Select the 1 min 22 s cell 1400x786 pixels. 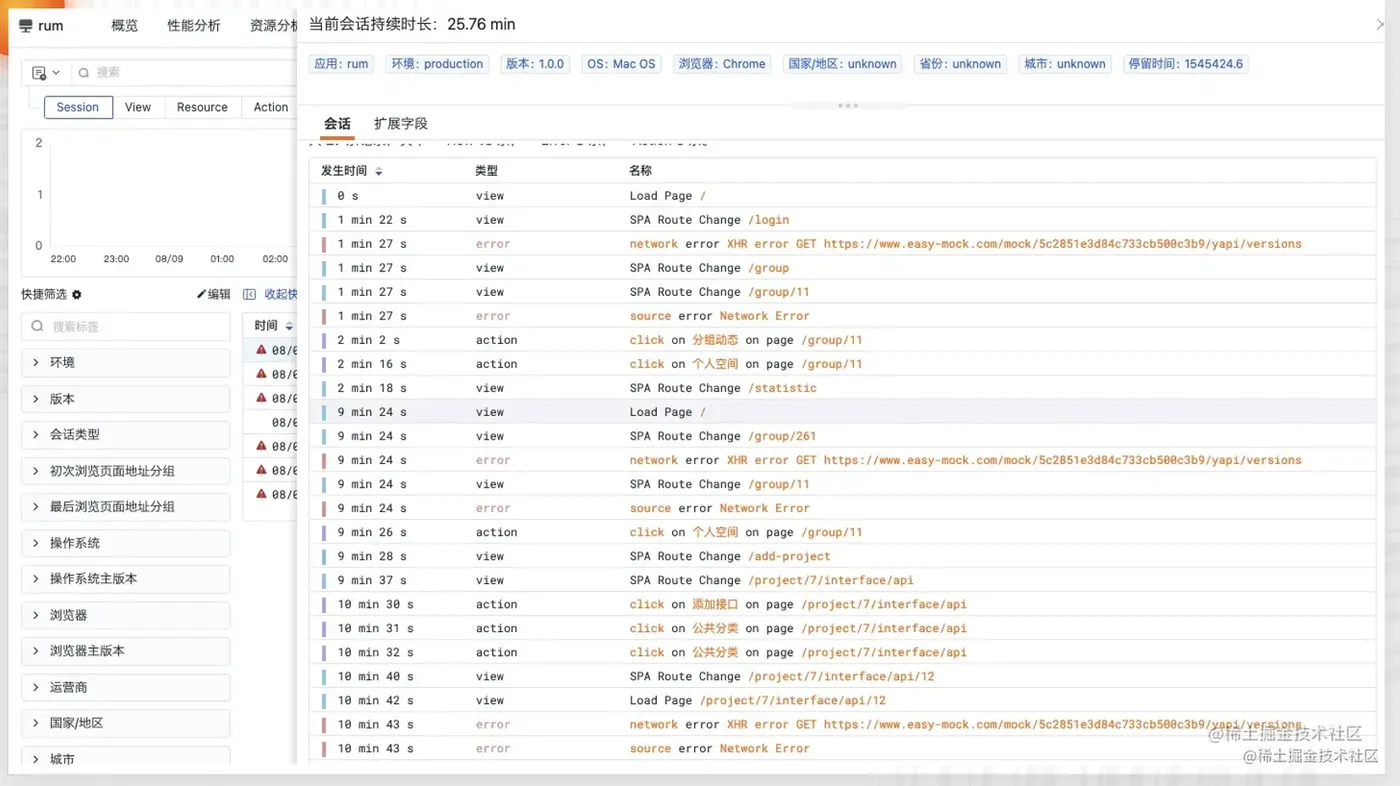click(x=372, y=220)
